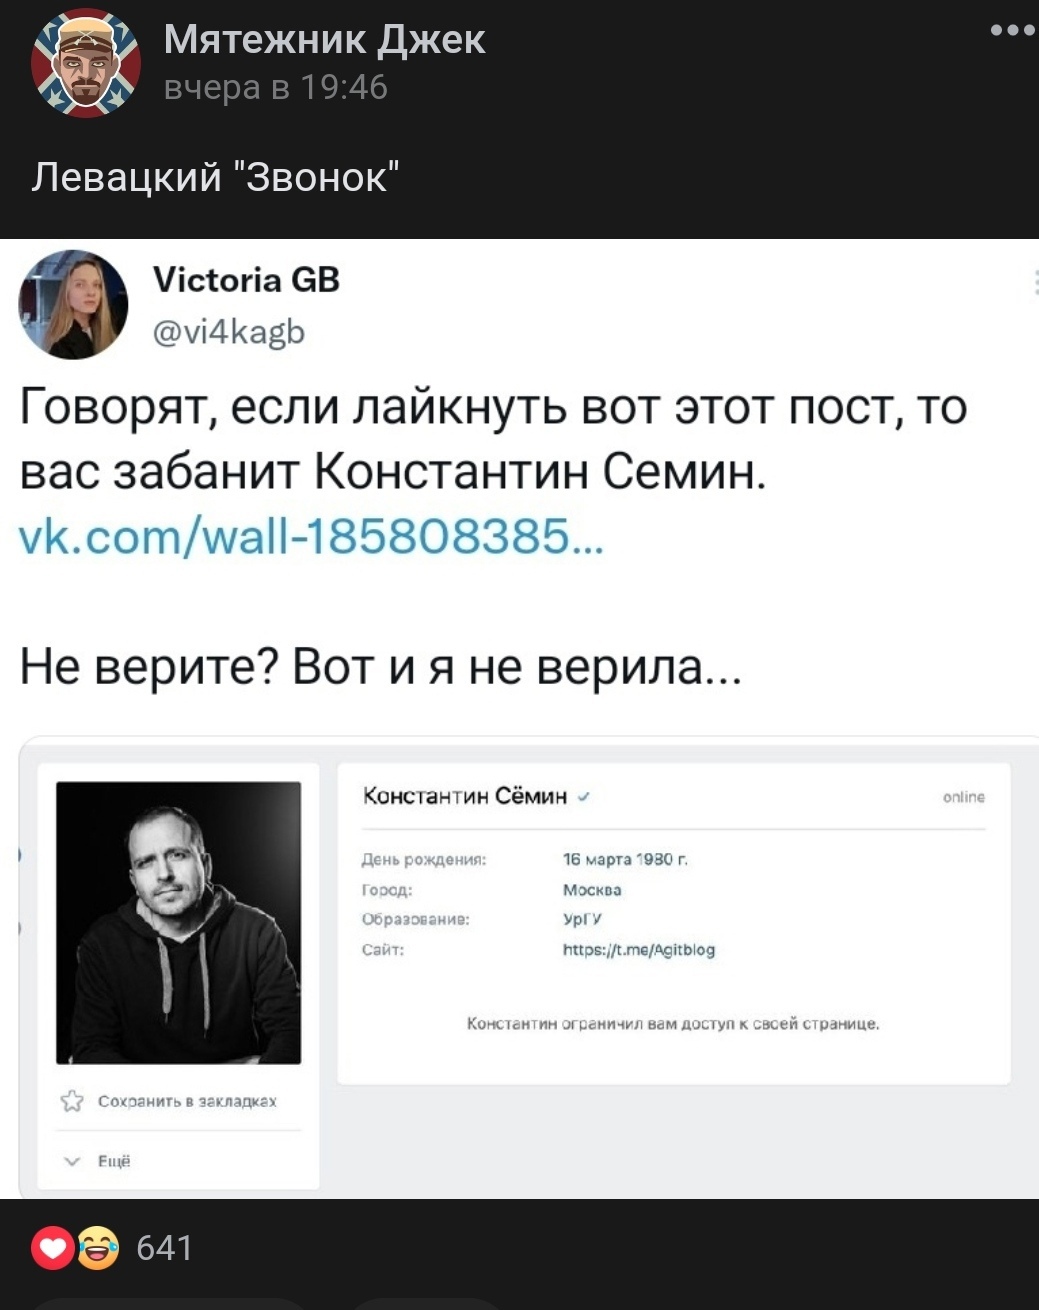
Task: Click the Victoria GB display name
Action: [246, 280]
